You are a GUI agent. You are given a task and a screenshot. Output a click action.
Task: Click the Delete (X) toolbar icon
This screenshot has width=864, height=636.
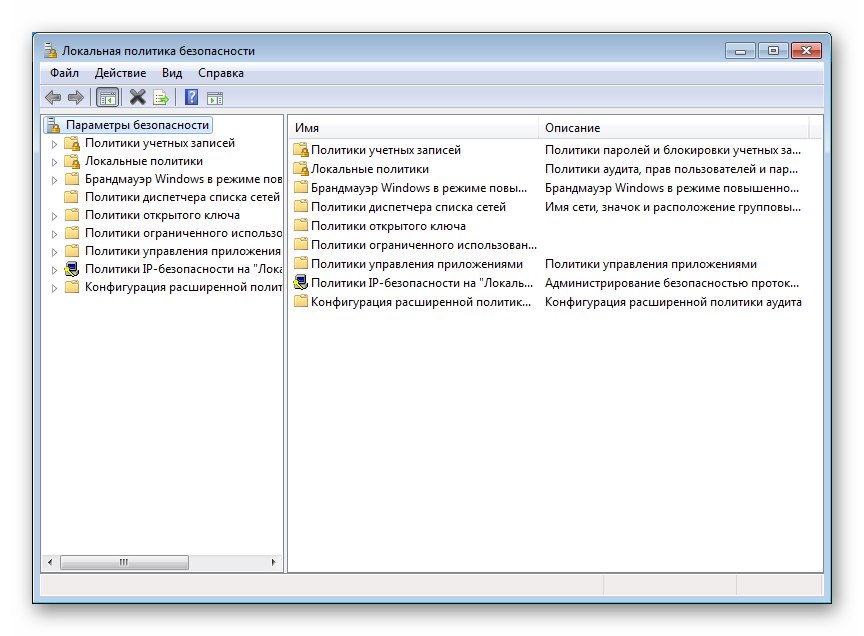[x=137, y=98]
